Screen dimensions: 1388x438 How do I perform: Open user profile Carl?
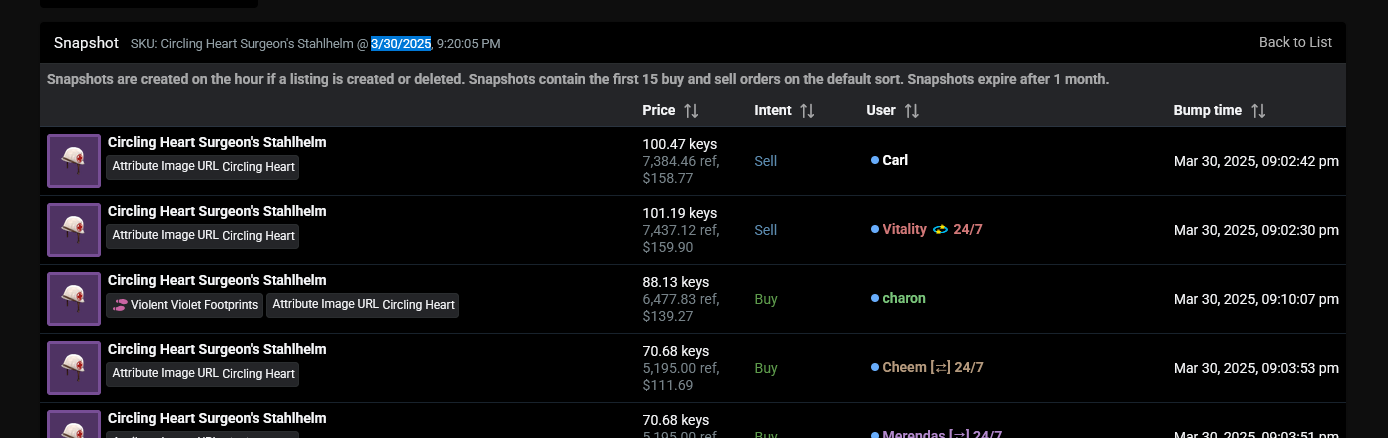pos(895,160)
